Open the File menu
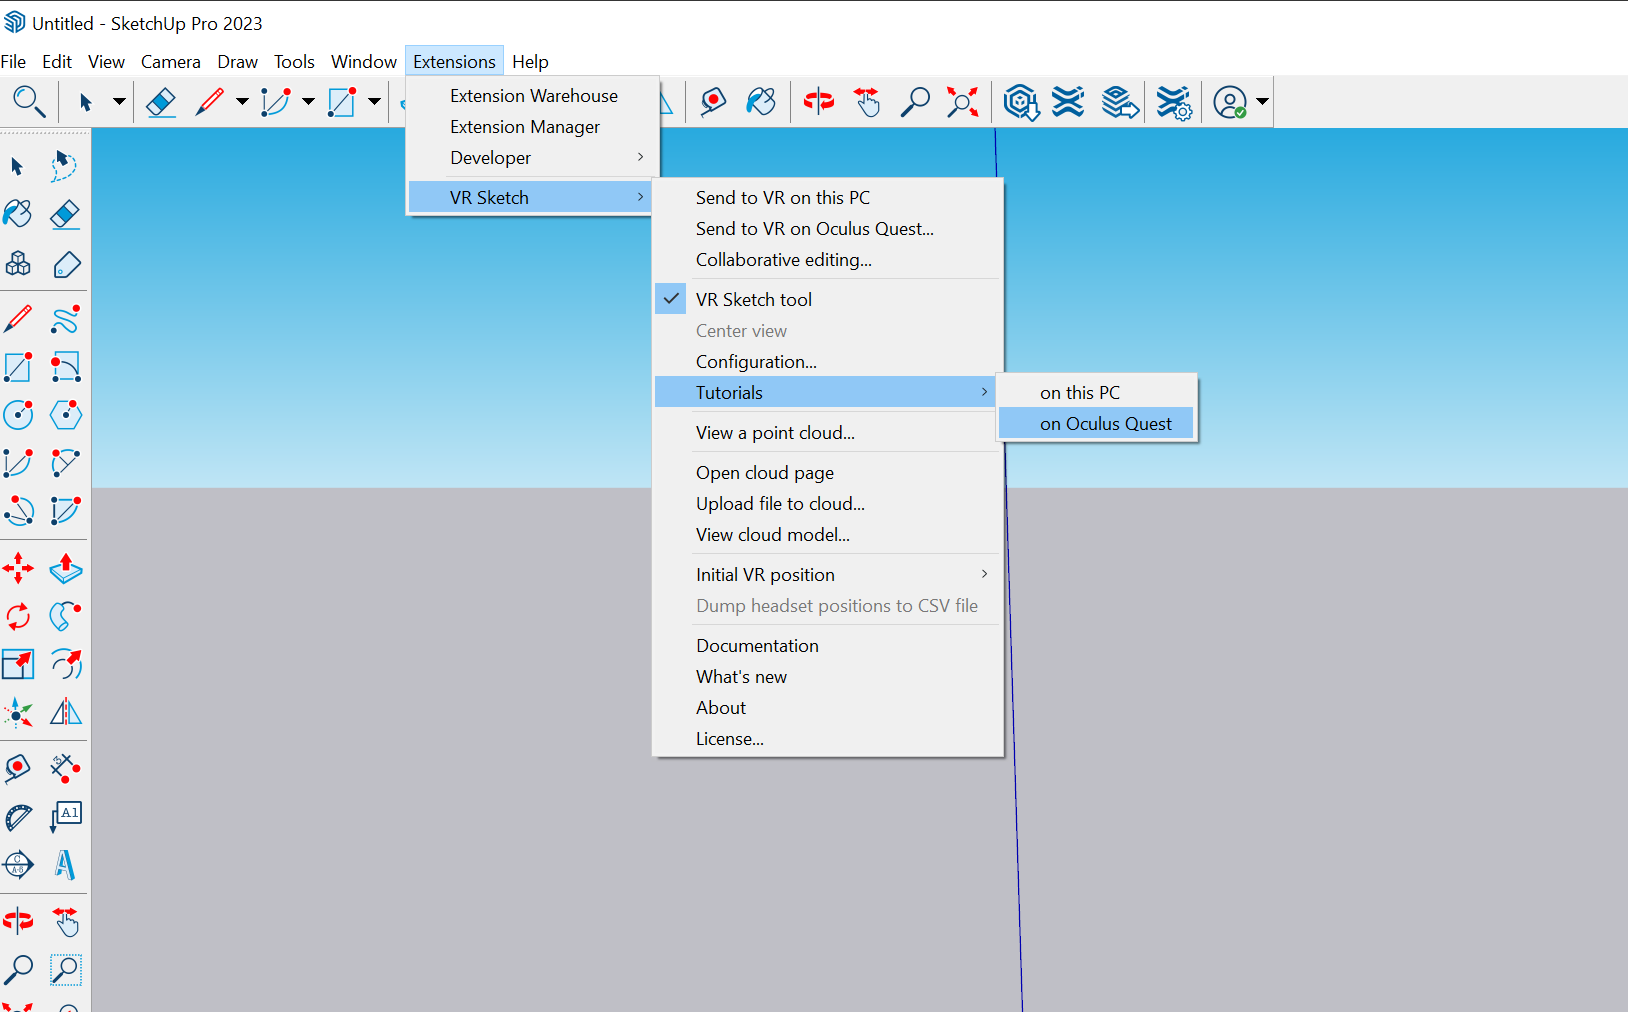Viewport: 1628px width, 1012px height. point(14,62)
